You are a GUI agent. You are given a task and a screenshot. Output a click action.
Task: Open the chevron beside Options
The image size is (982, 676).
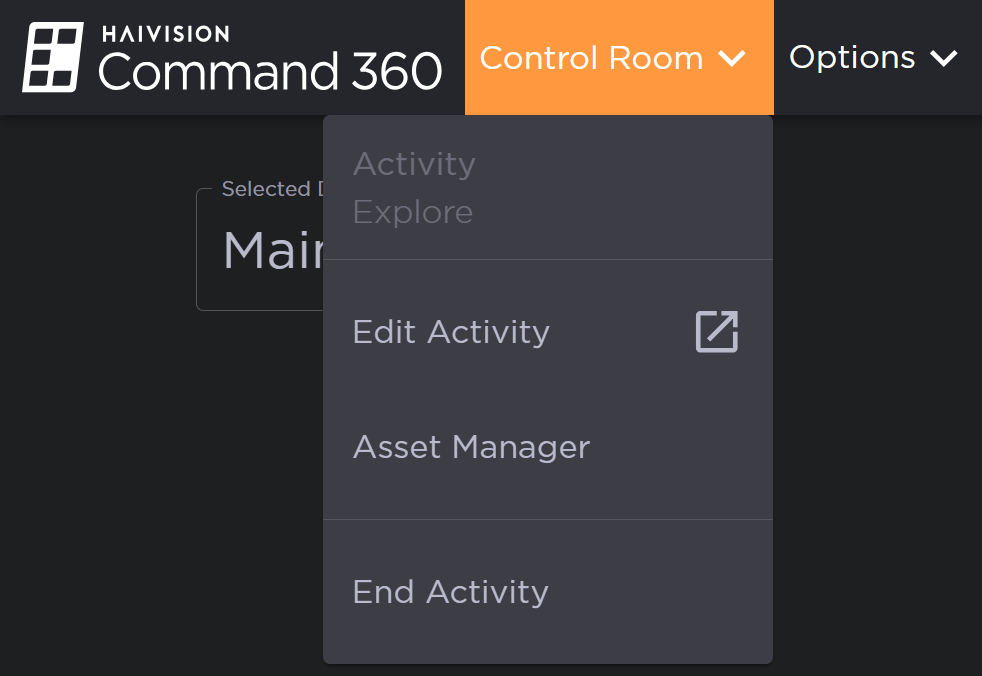[944, 58]
